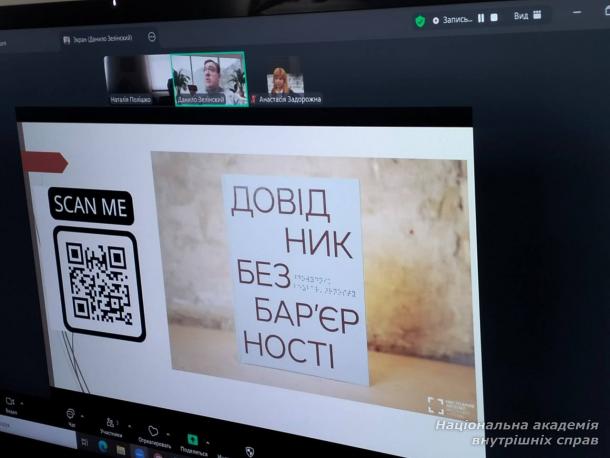The width and height of the screenshot is (610, 458).
Task: Open the Отреагировать reactions heart
Action: 154,436
